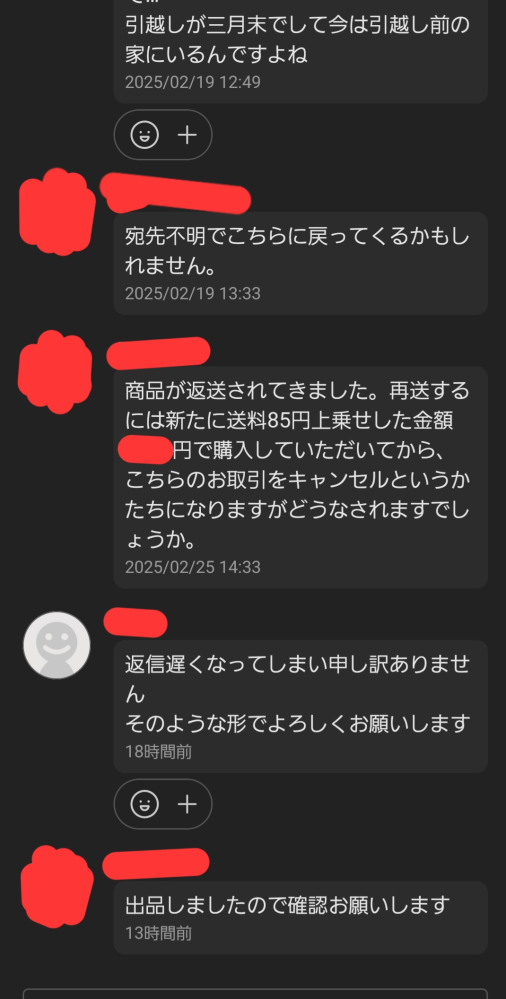Open the gray default smiley avatar profile
506x999 pixels.
tap(57, 645)
